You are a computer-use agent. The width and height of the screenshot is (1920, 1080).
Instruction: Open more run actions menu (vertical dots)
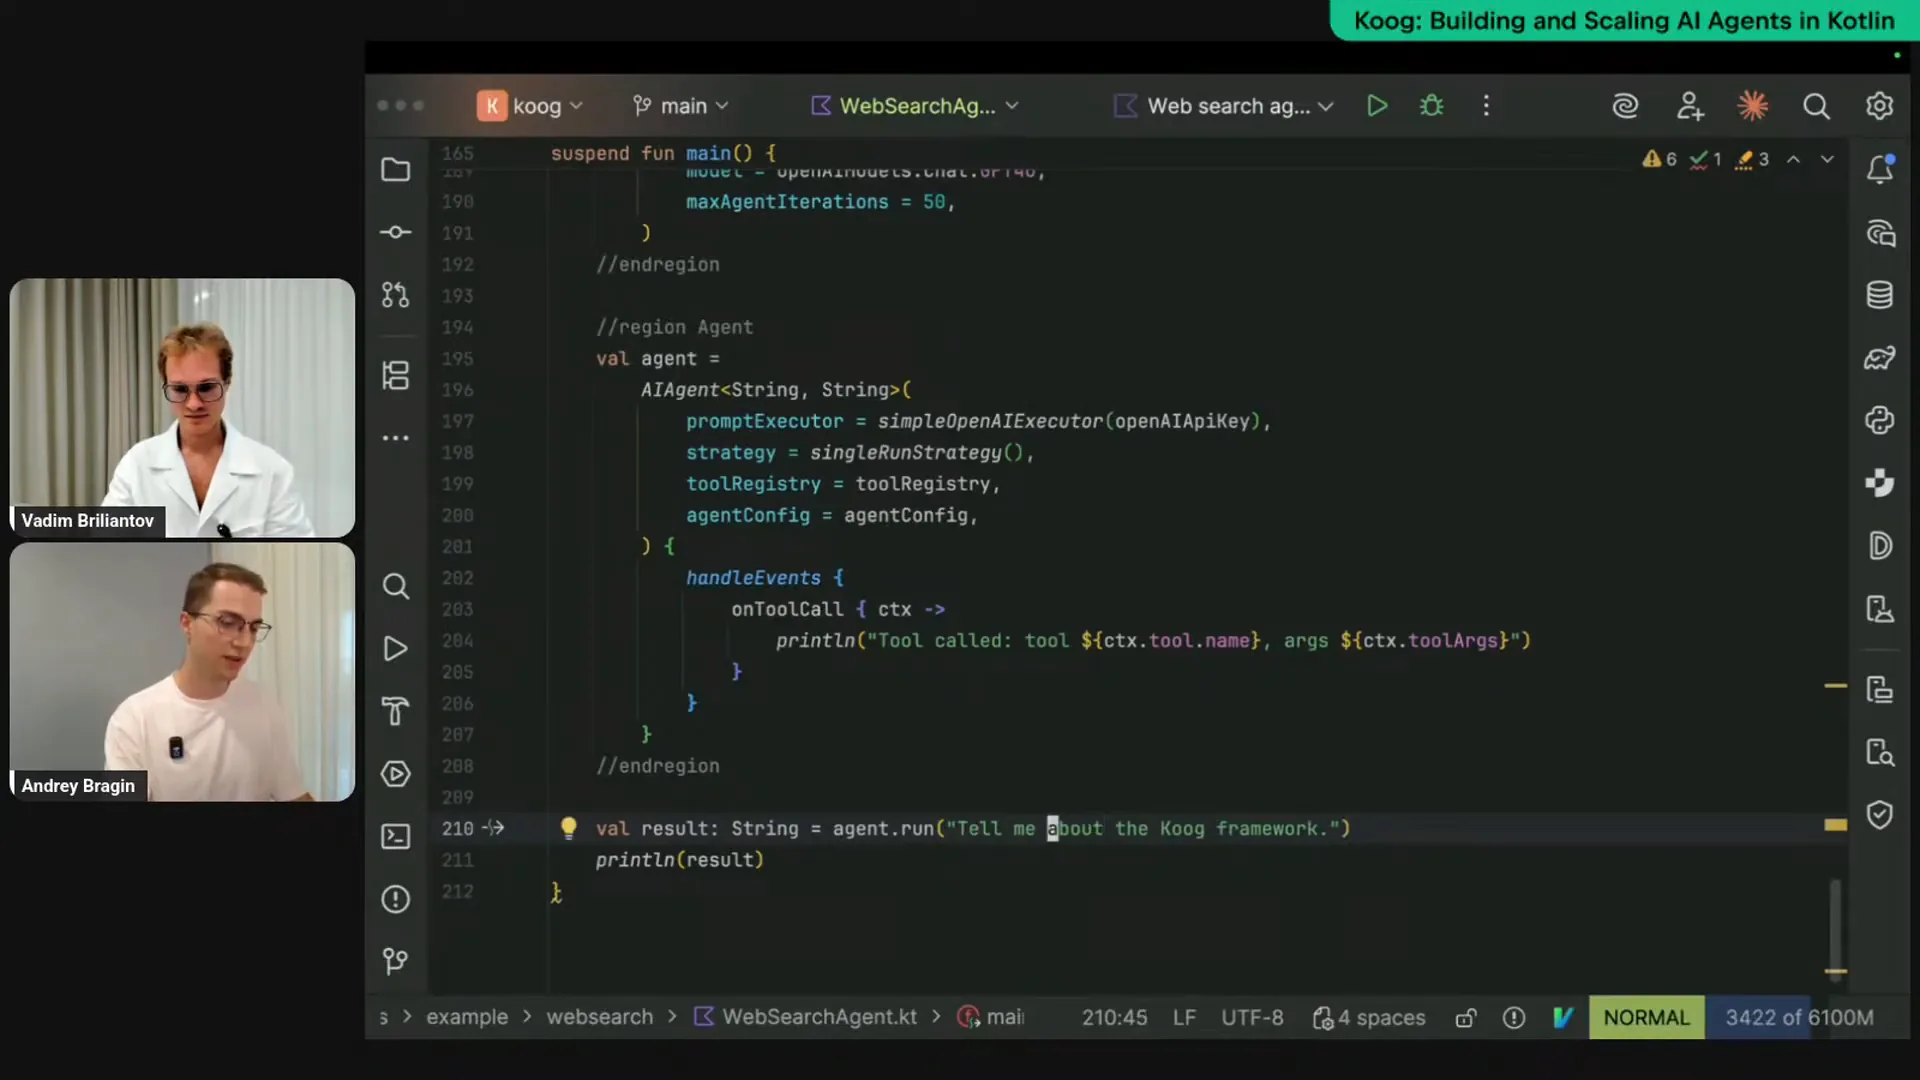(1486, 106)
